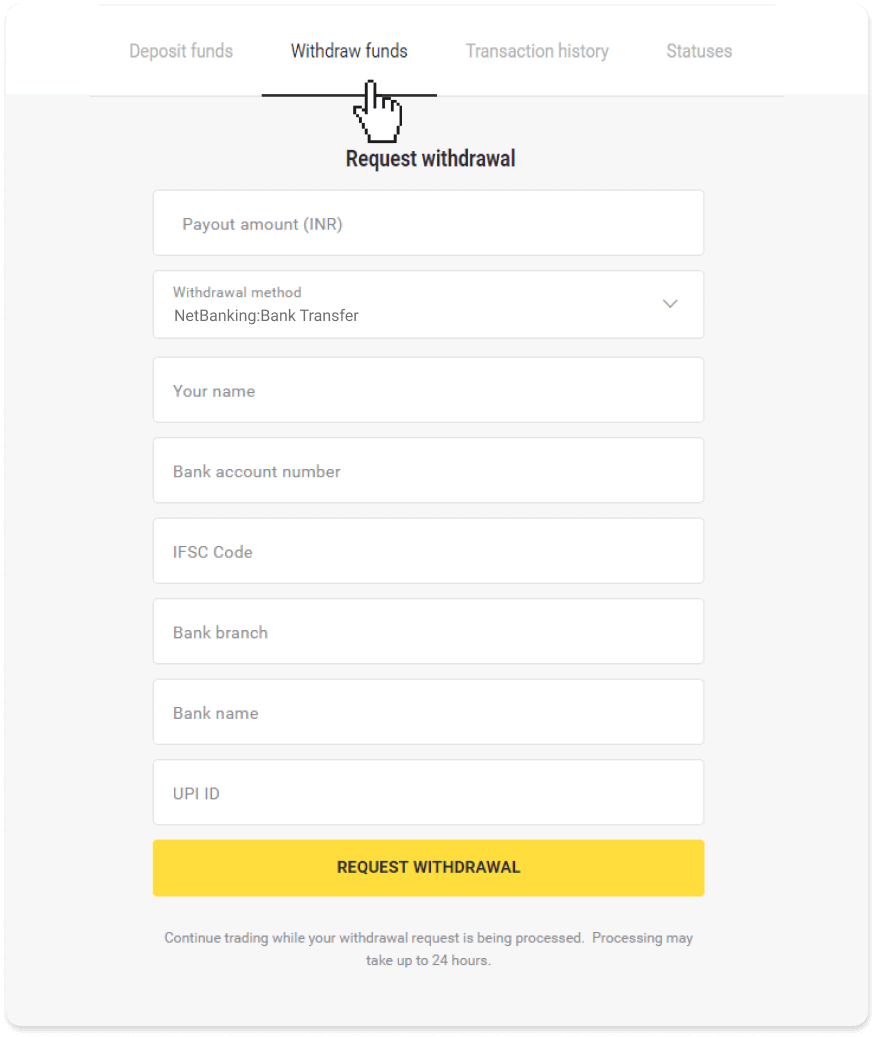
Task: Click the Payout amount (INR) field
Action: point(428,223)
